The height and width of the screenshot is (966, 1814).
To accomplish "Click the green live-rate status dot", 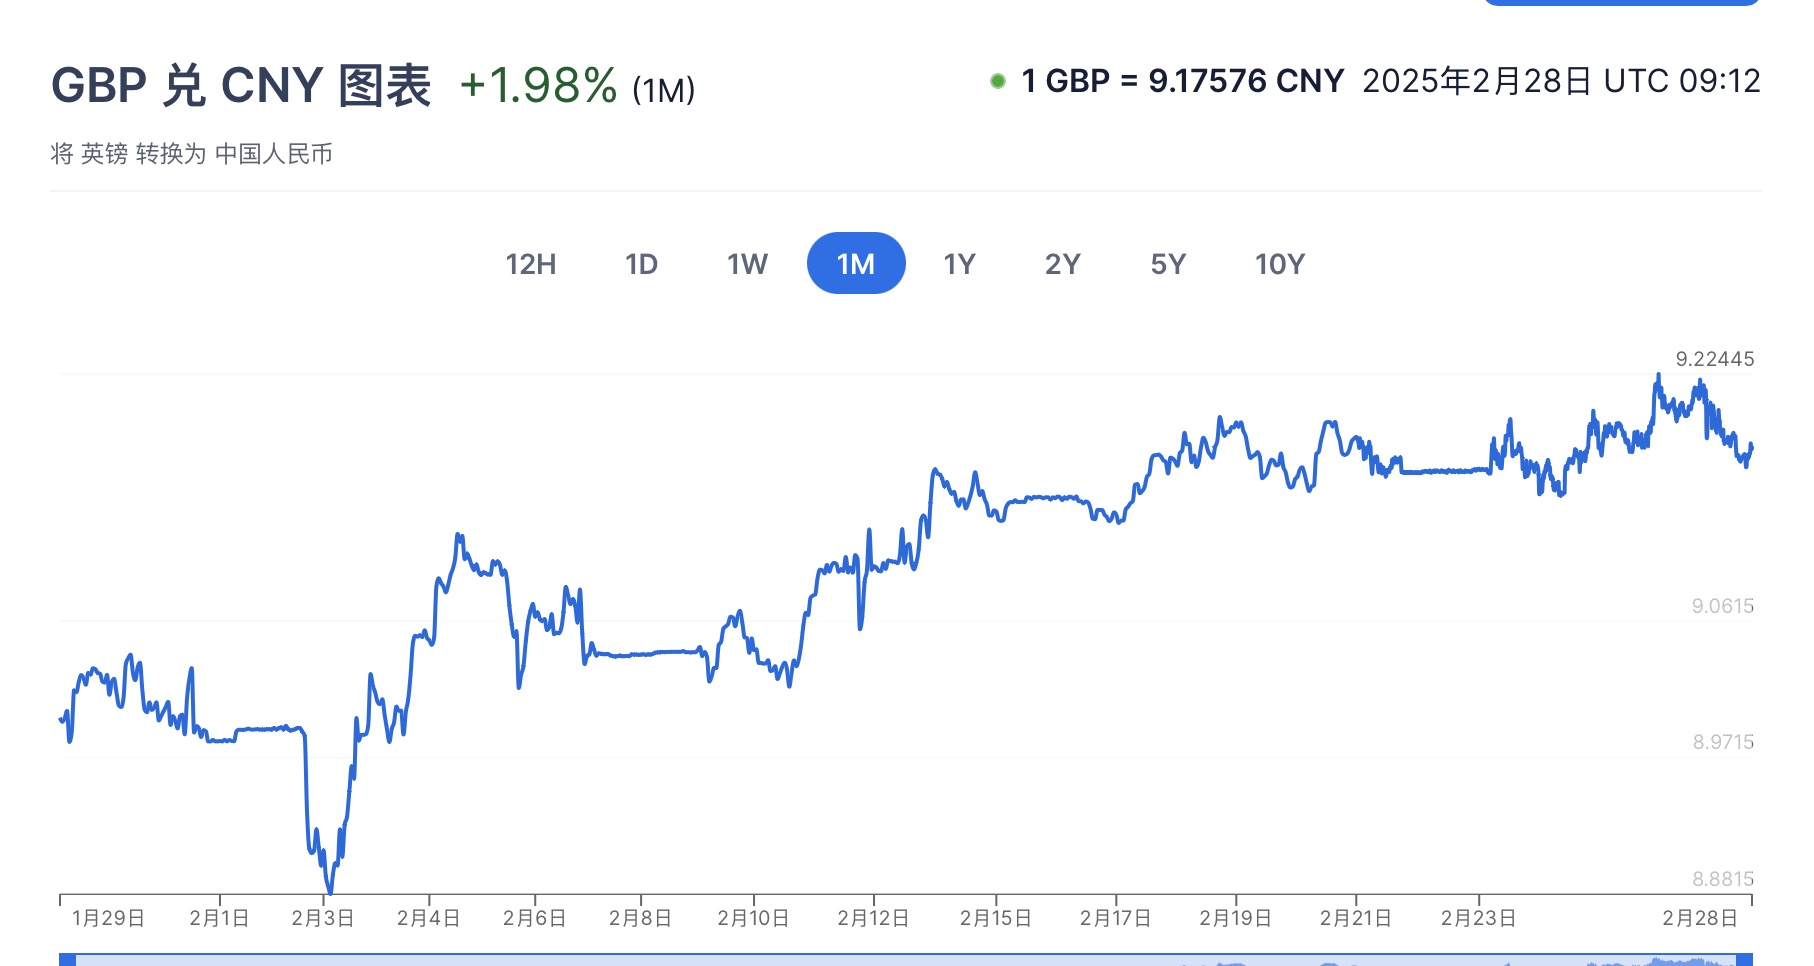I will tap(997, 81).
